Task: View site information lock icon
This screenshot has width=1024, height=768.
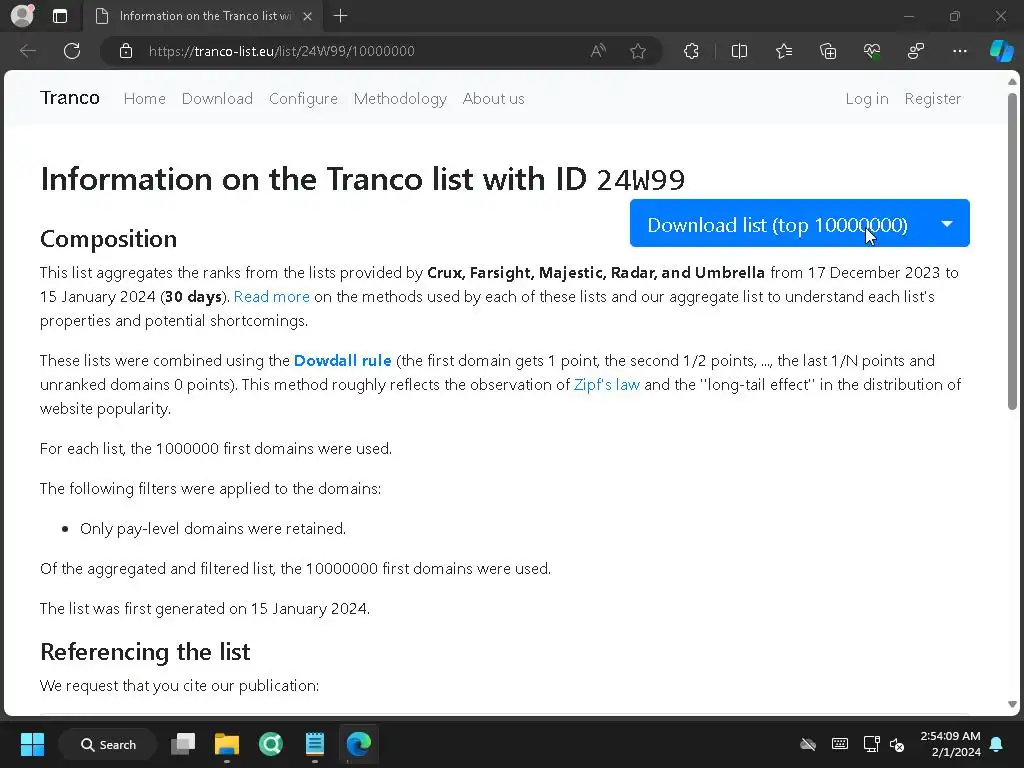Action: [126, 51]
